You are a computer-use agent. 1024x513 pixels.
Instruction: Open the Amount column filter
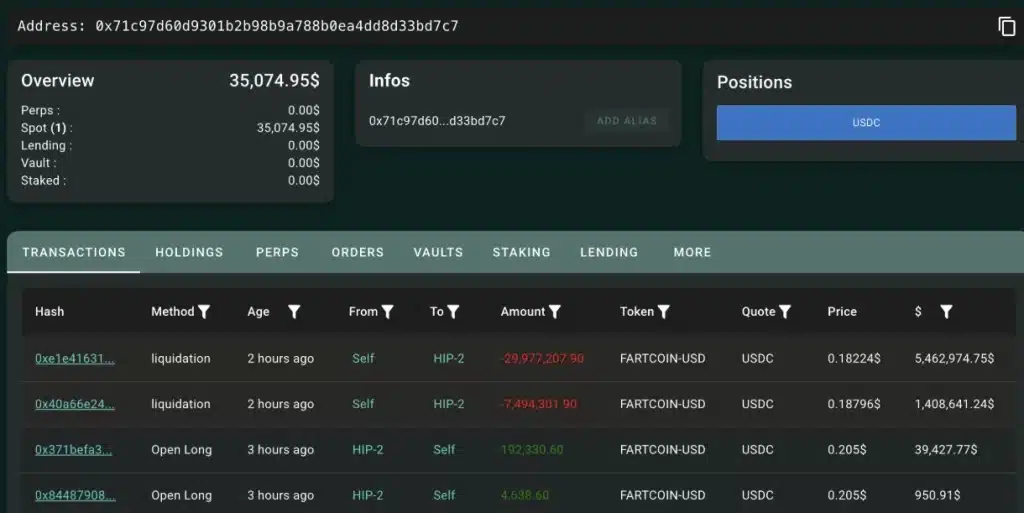click(x=554, y=312)
